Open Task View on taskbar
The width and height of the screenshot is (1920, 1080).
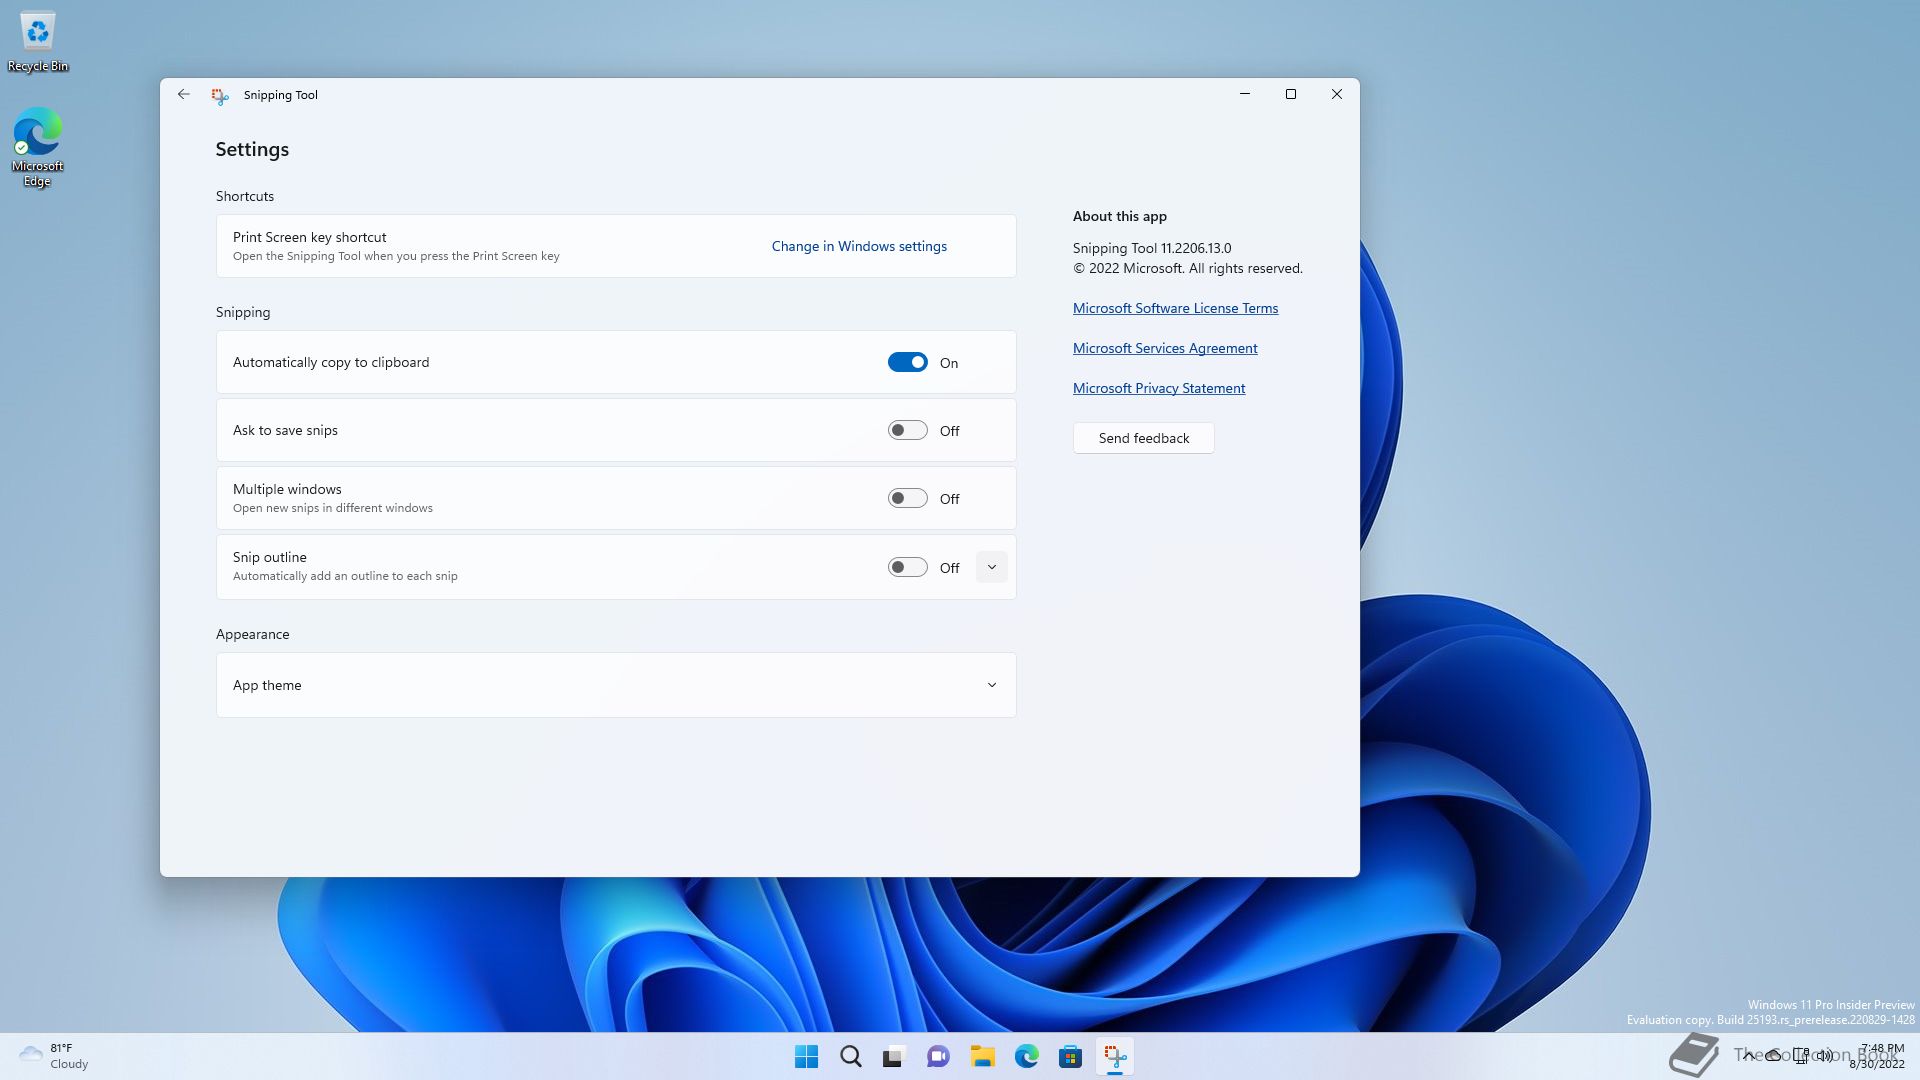tap(894, 1056)
